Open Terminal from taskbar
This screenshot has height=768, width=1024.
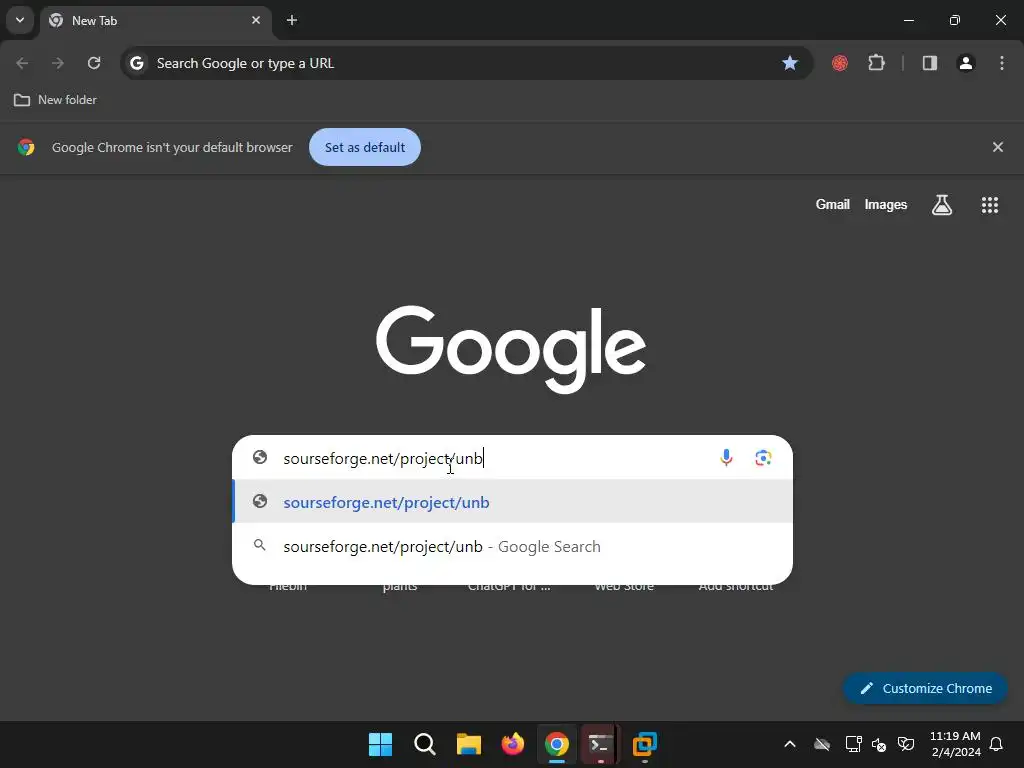tap(601, 744)
